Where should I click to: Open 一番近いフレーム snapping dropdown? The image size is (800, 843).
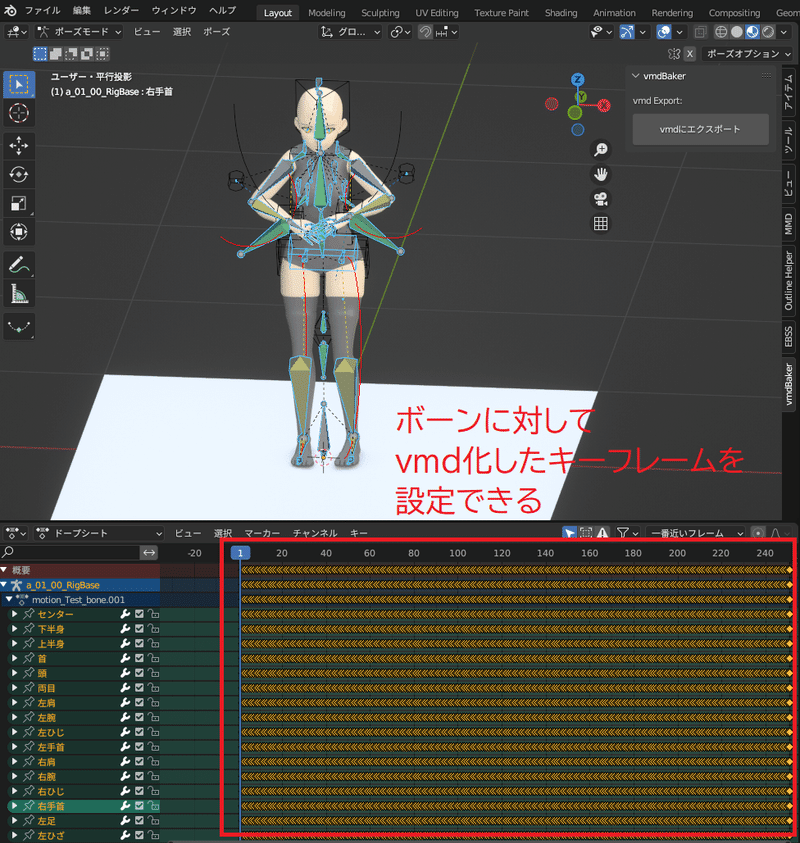click(x=696, y=533)
